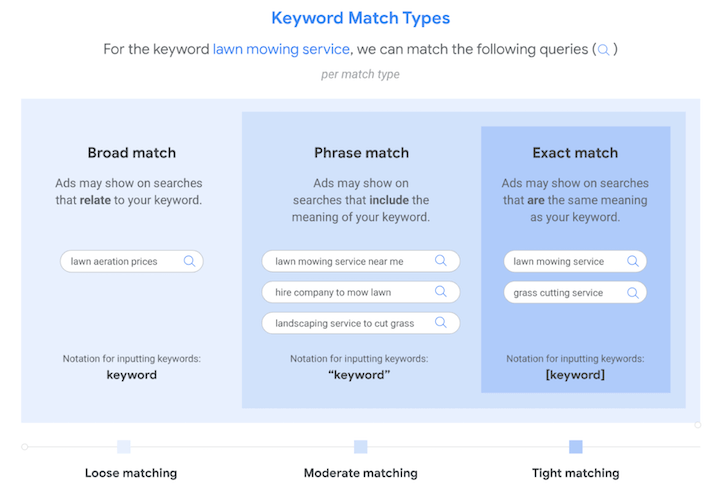Click magnifier in landscaping service to cut grass
Screen dimensions: 720x492
pyautogui.click(x=441, y=322)
